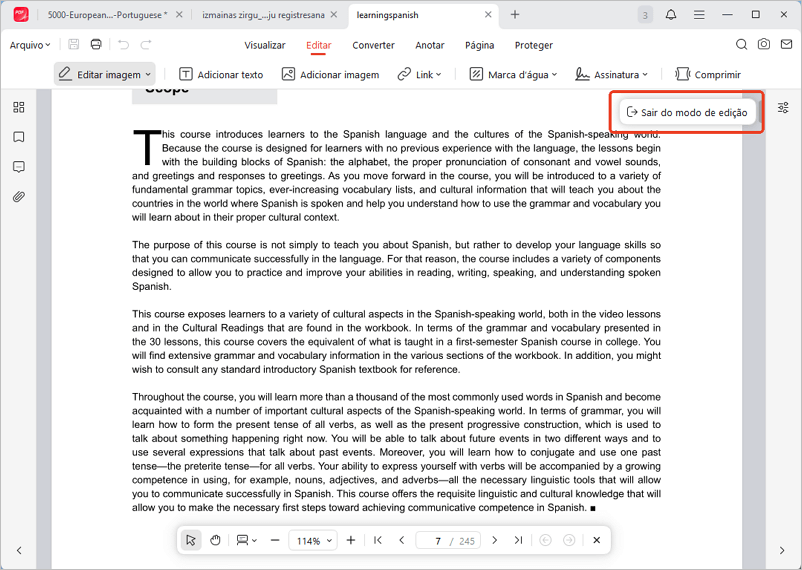802x570 pixels.
Task: Open the page display mode dropdown
Action: (246, 540)
